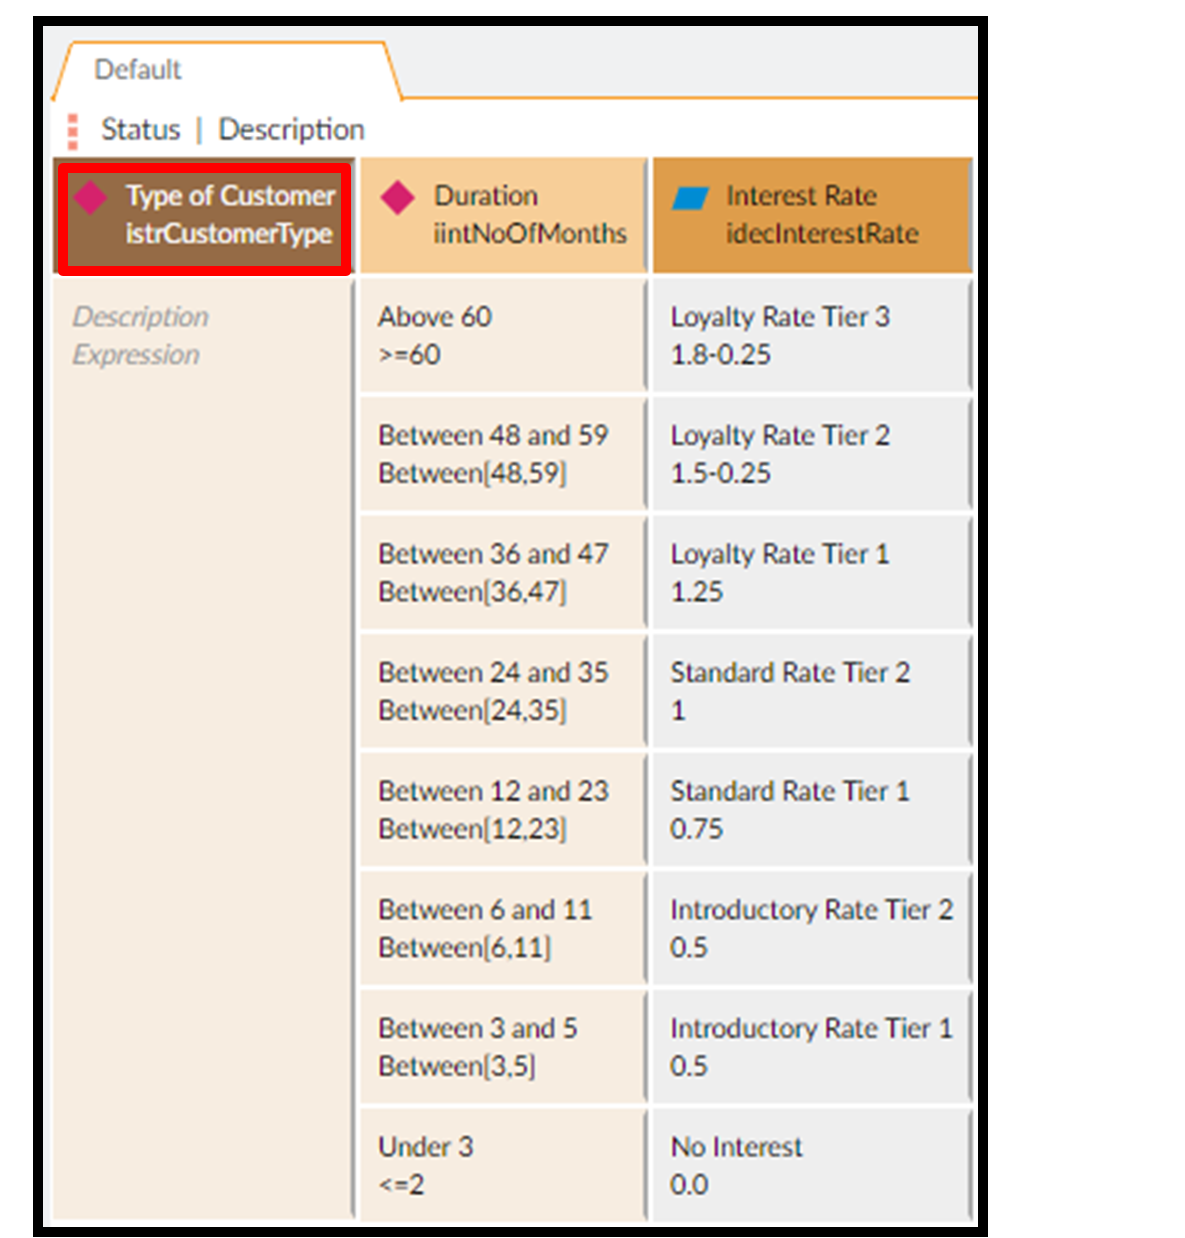The height and width of the screenshot is (1238, 1185).
Task: Select the Between 24 and 35 cell
Action: (503, 692)
